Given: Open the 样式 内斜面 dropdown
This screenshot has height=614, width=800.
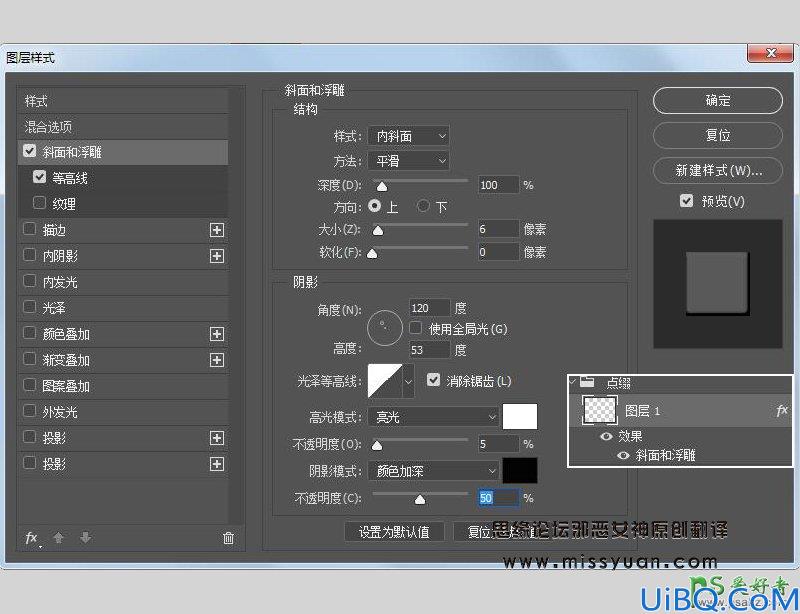Looking at the screenshot, I should (409, 136).
